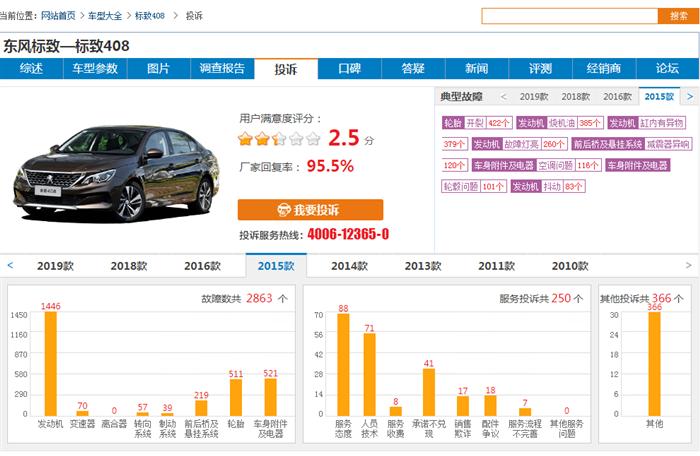Click the 服务投诉共 250 个 total text
This screenshot has height=456, width=700.
[541, 298]
